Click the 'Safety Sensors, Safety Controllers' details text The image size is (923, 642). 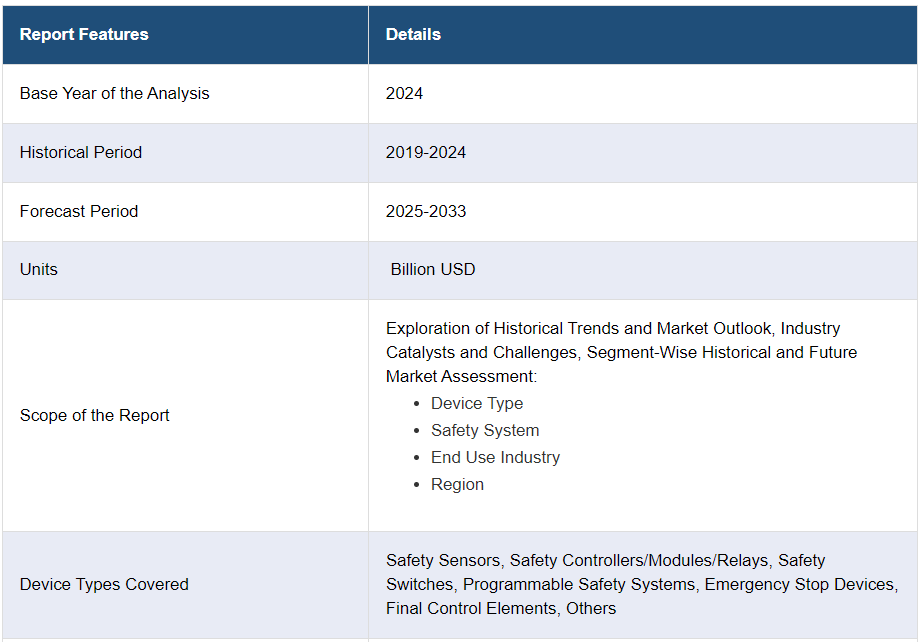[x=642, y=584]
